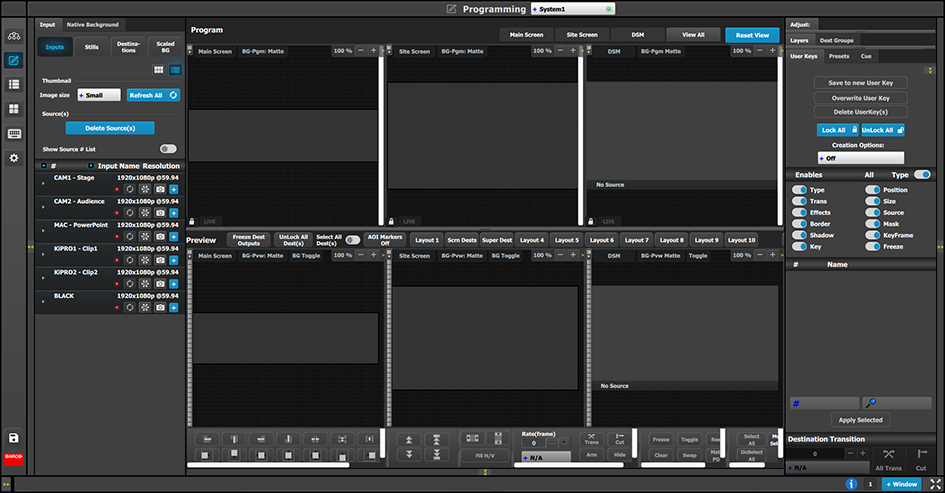Expand the MAC - PowerPoint input row
The height and width of the screenshot is (493, 945).
43,230
